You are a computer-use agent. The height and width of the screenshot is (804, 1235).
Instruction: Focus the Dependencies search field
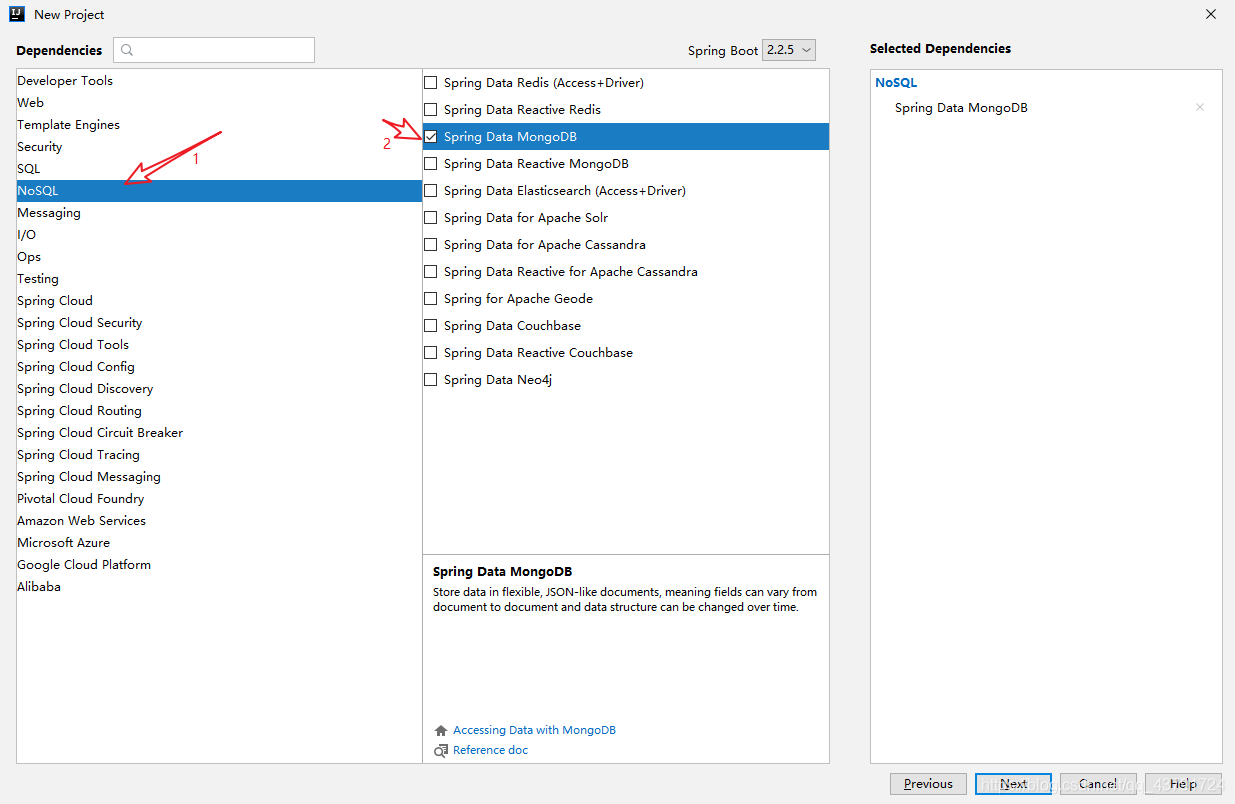214,50
